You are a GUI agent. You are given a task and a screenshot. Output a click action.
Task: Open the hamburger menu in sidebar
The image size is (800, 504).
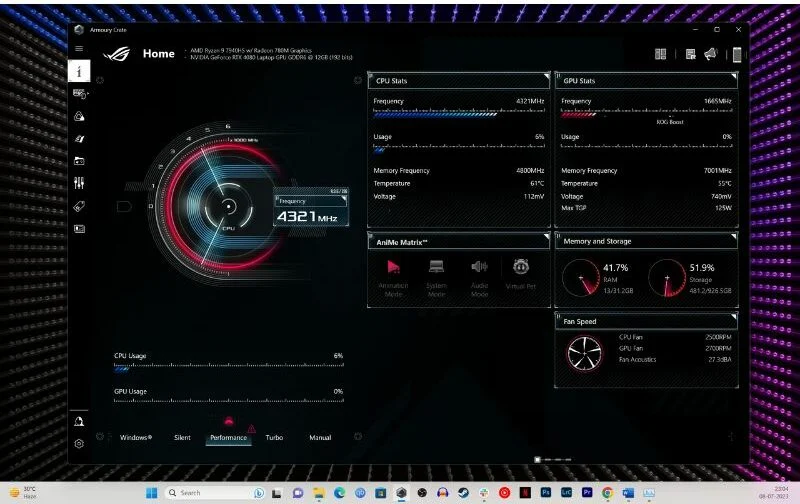click(79, 49)
